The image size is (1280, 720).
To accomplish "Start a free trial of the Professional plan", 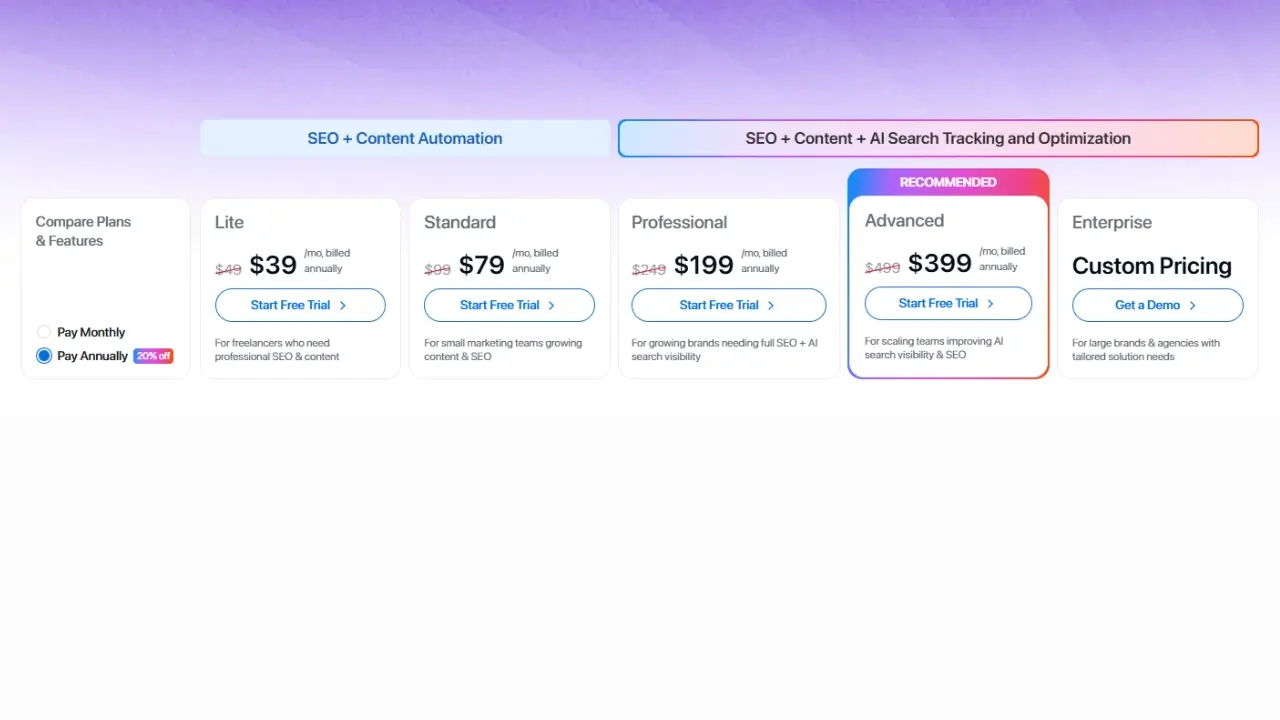I will click(728, 305).
